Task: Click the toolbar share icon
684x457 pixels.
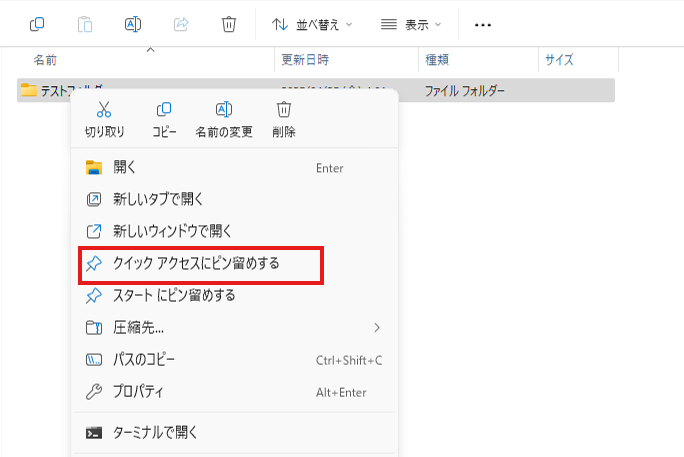Action: [181, 24]
